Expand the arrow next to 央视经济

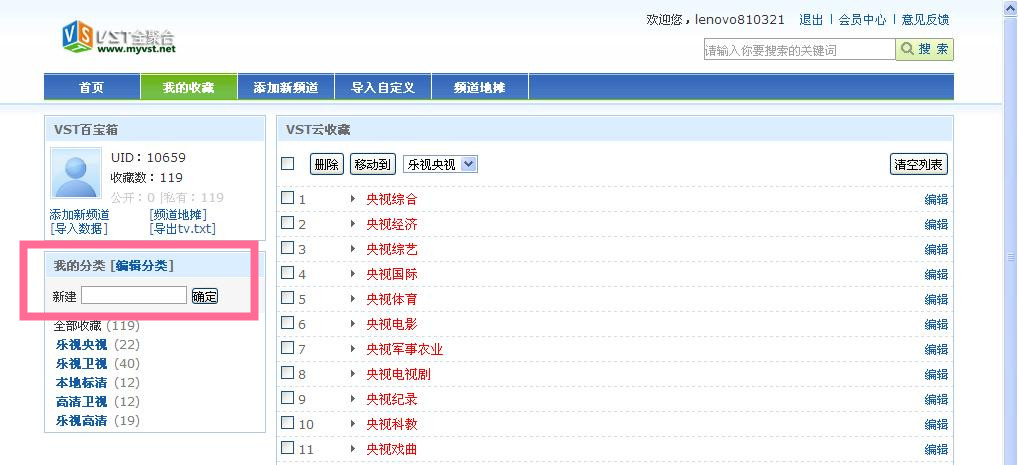point(353,224)
